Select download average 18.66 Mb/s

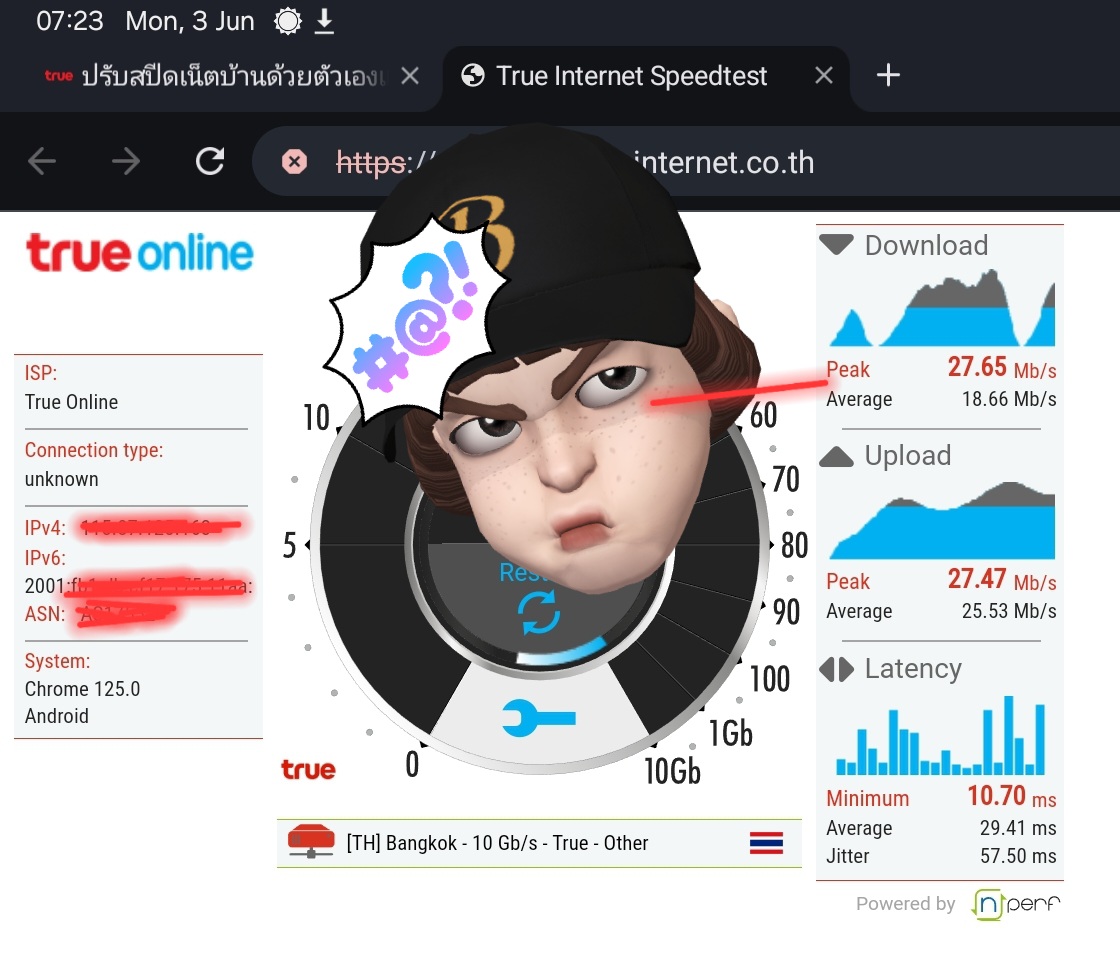tap(1009, 399)
